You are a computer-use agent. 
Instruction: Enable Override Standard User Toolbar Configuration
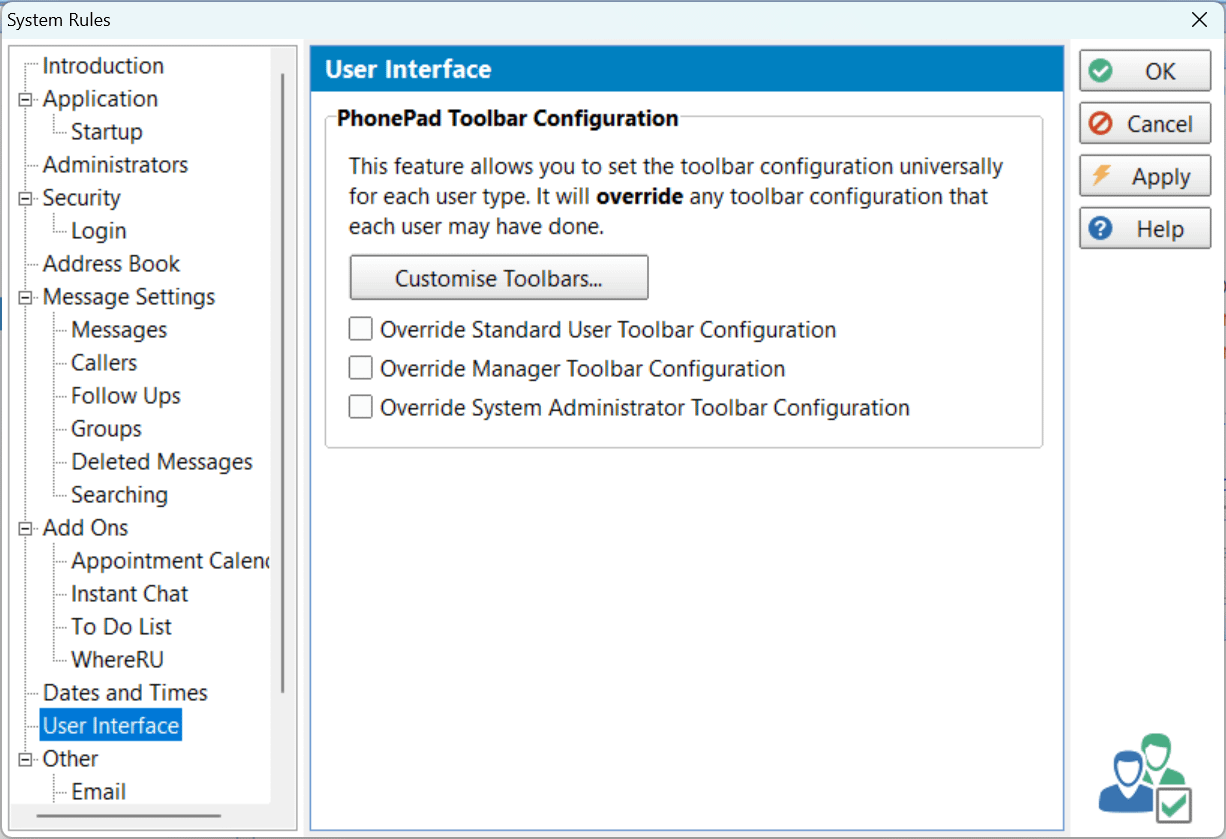pyautogui.click(x=360, y=329)
